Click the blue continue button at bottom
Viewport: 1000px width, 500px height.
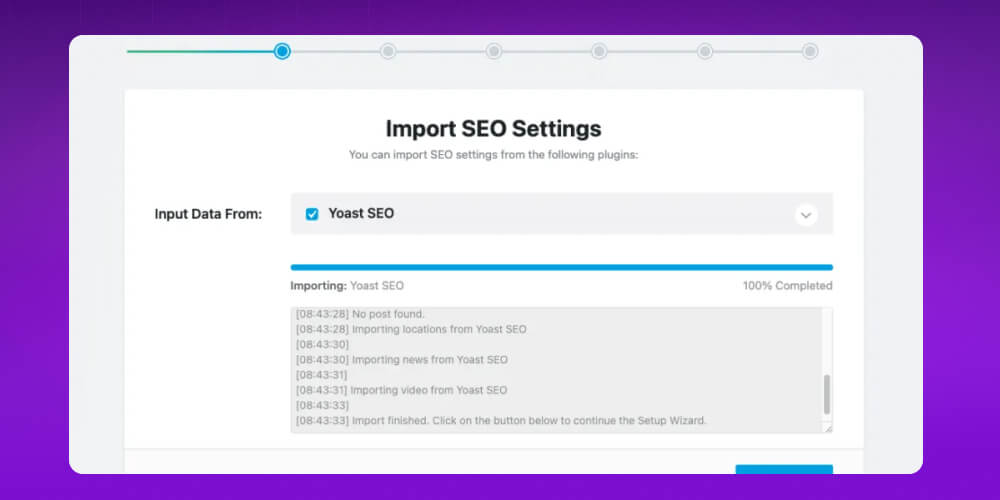click(x=784, y=469)
